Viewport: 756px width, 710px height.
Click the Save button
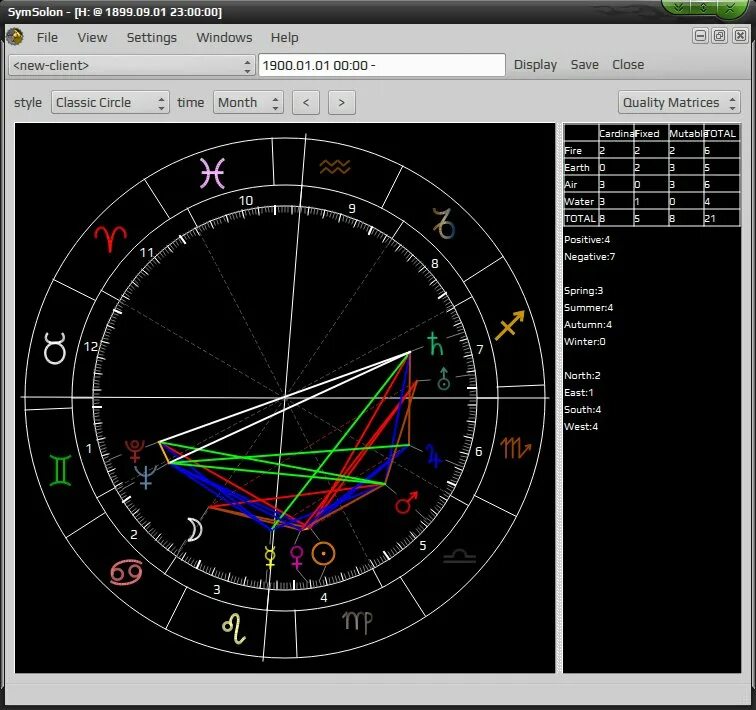pyautogui.click(x=584, y=65)
